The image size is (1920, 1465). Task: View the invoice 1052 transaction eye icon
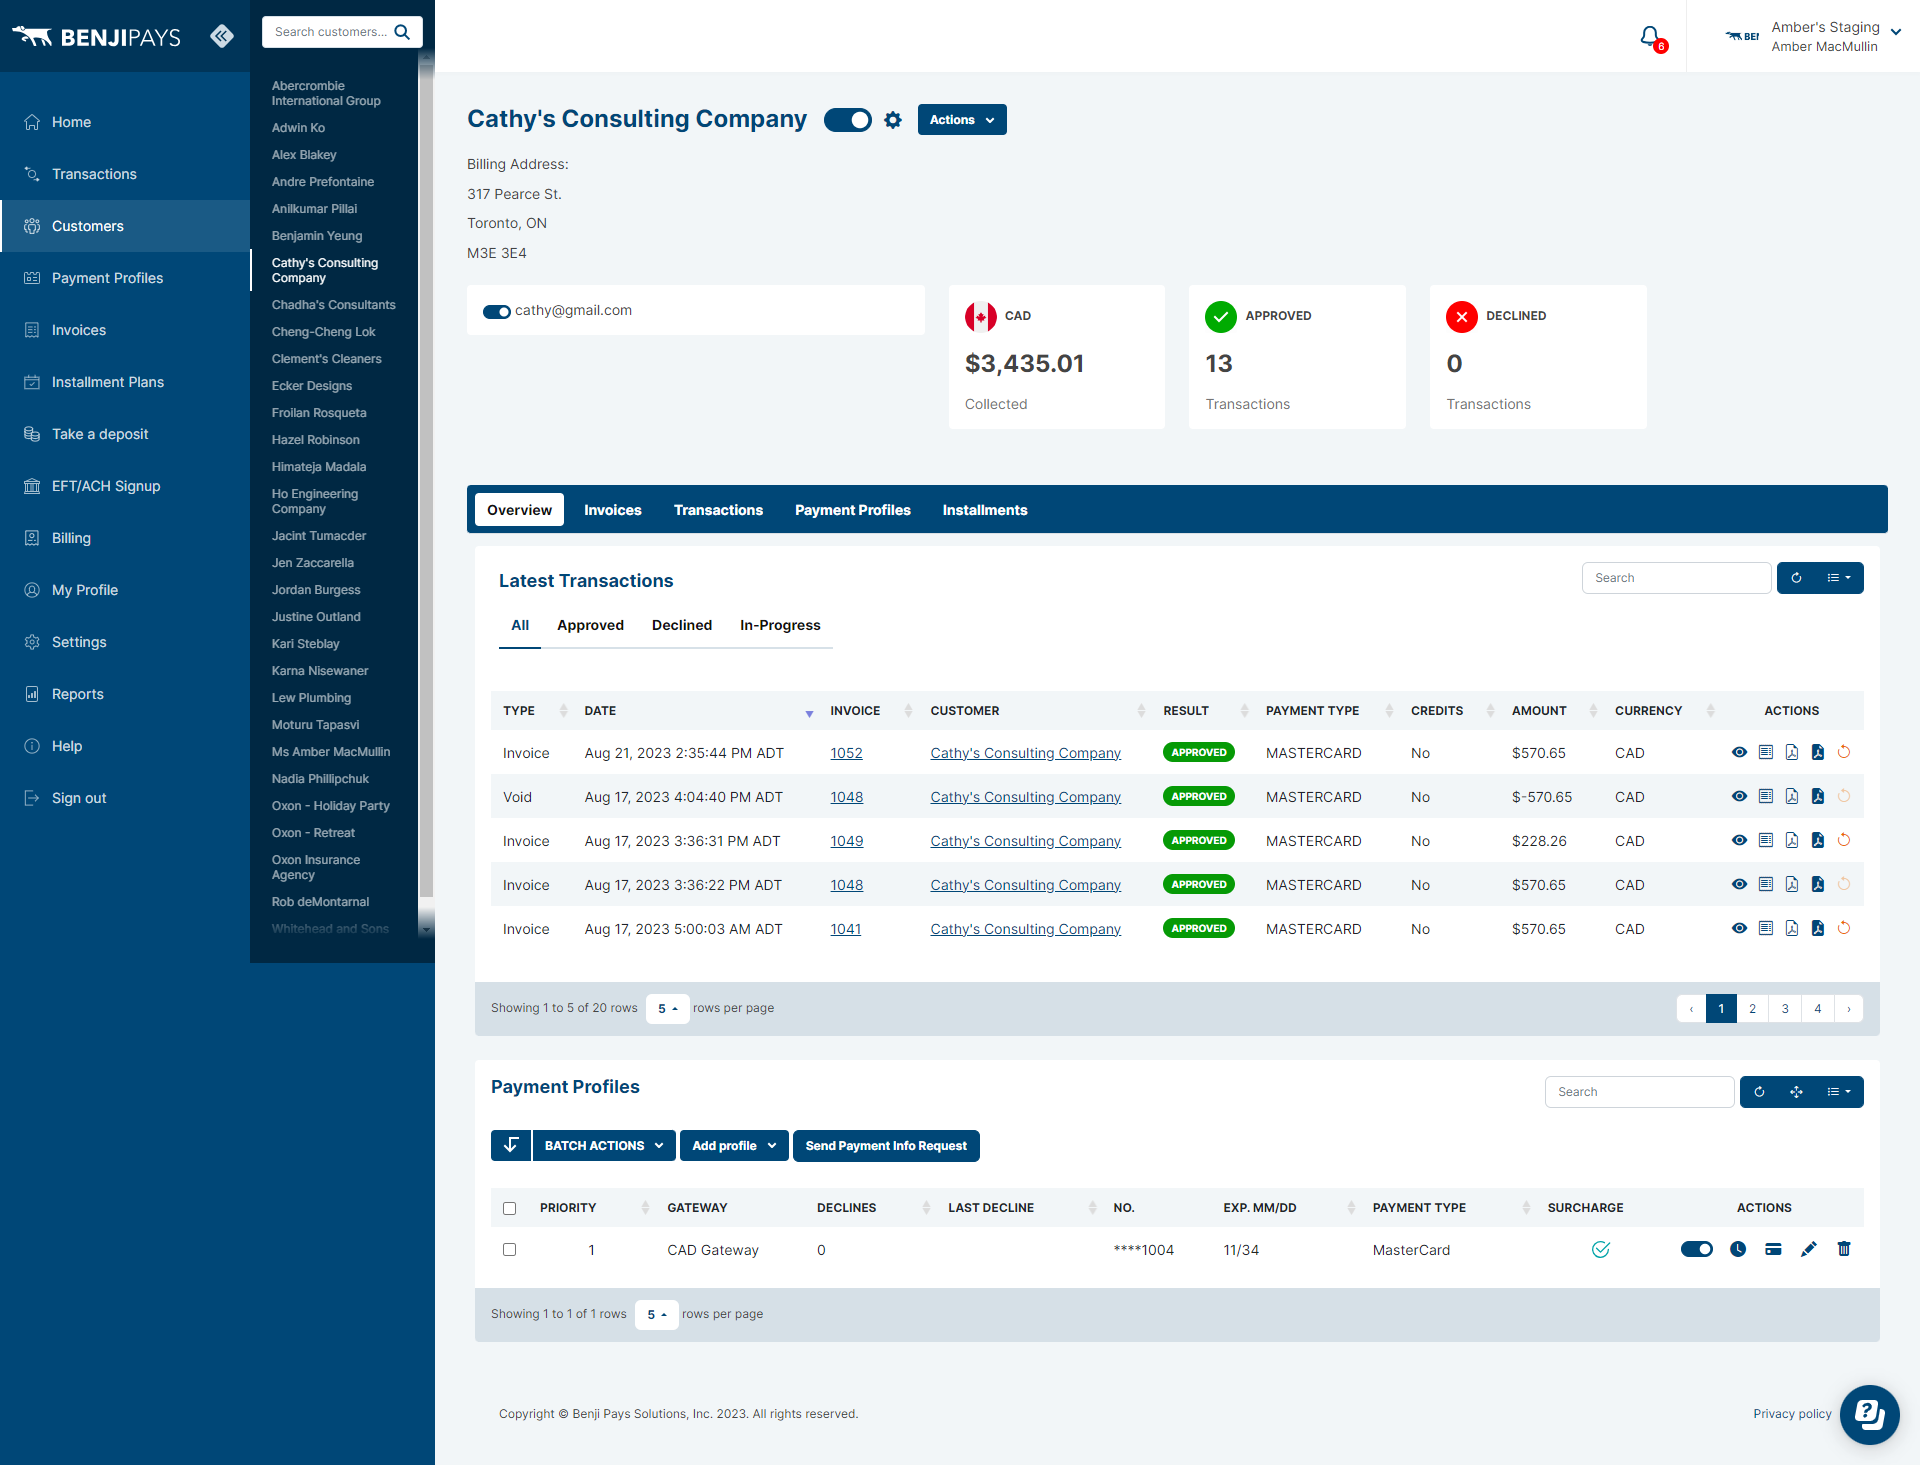coord(1739,752)
